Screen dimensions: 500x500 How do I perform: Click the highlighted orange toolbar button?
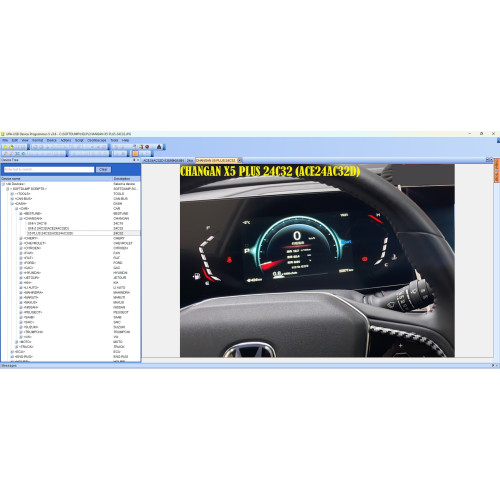pos(135,153)
